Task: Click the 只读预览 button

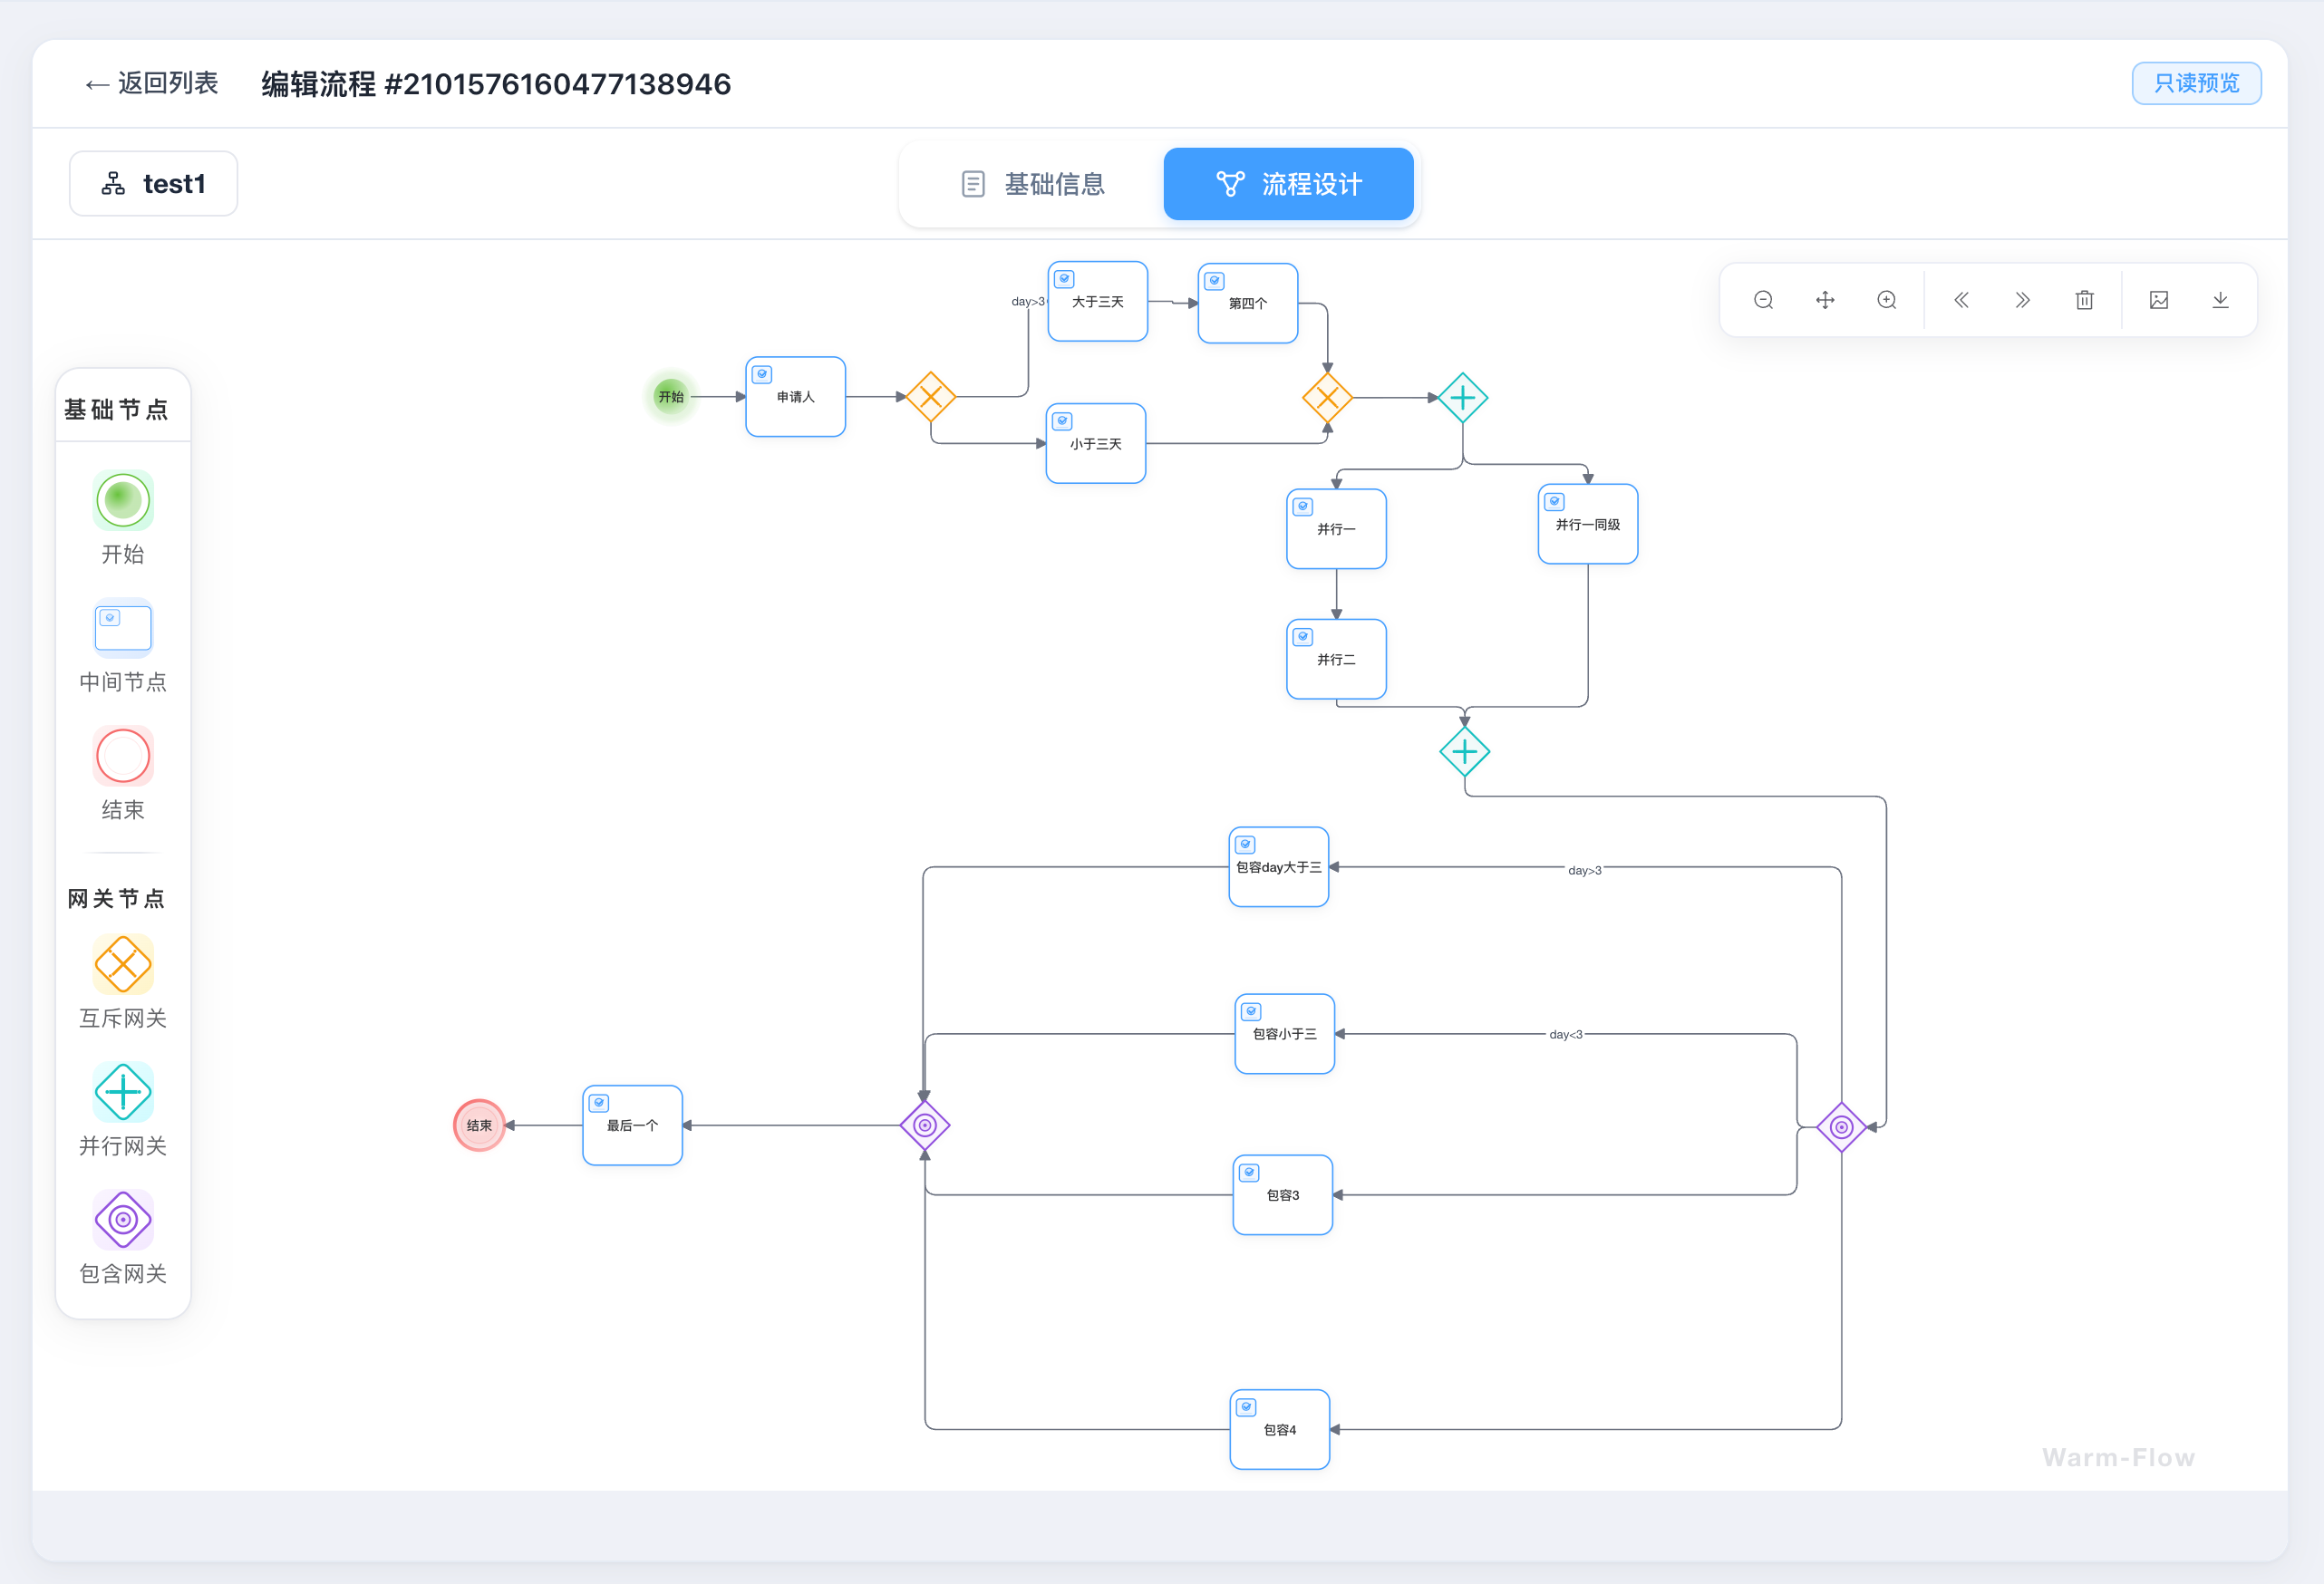Action: 2196,83
